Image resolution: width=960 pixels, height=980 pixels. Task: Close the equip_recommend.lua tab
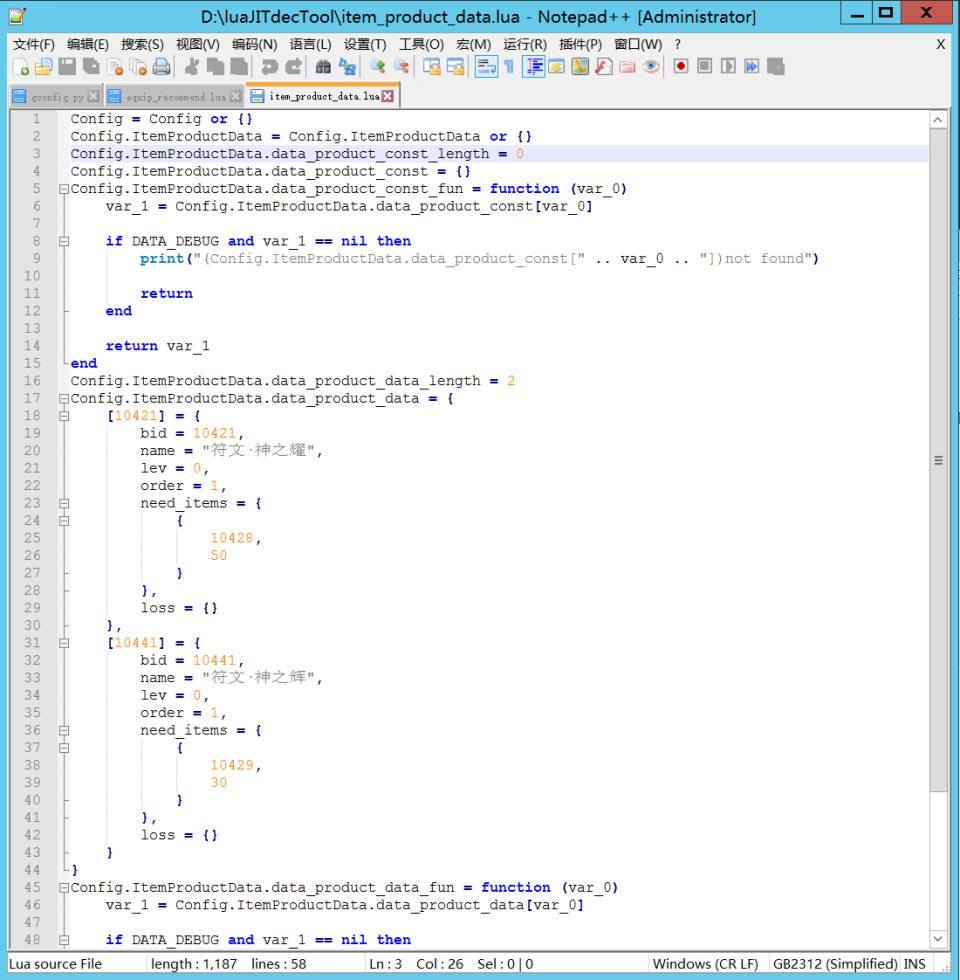coord(236,96)
